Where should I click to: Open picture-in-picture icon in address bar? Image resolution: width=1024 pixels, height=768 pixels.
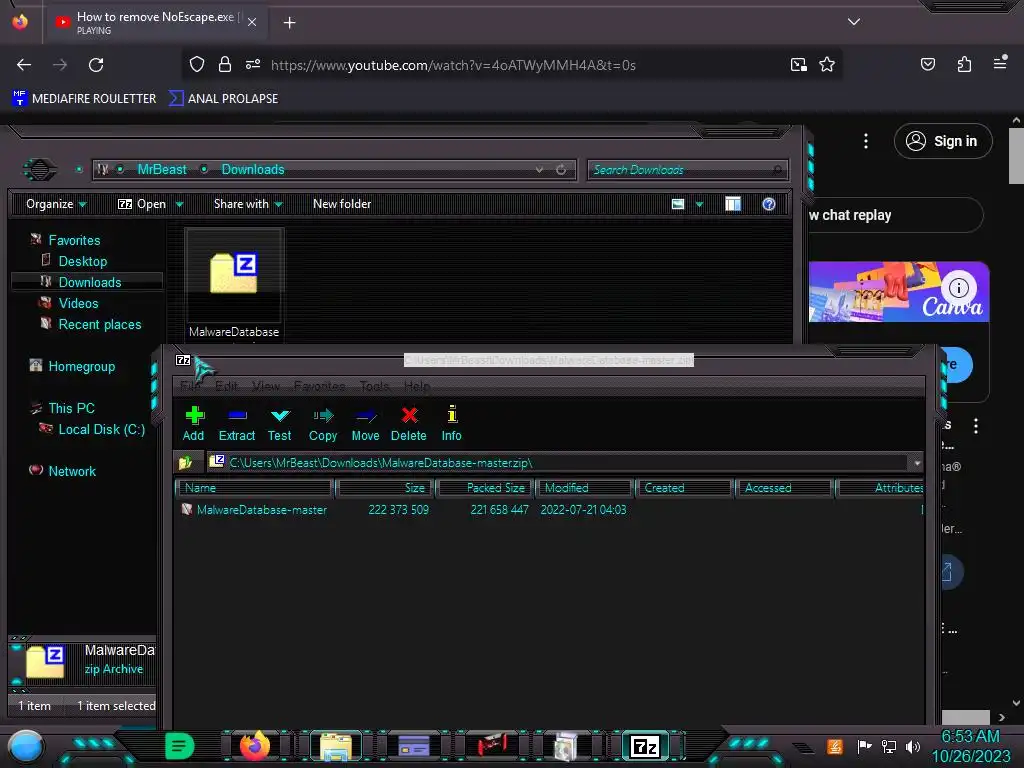pos(798,65)
